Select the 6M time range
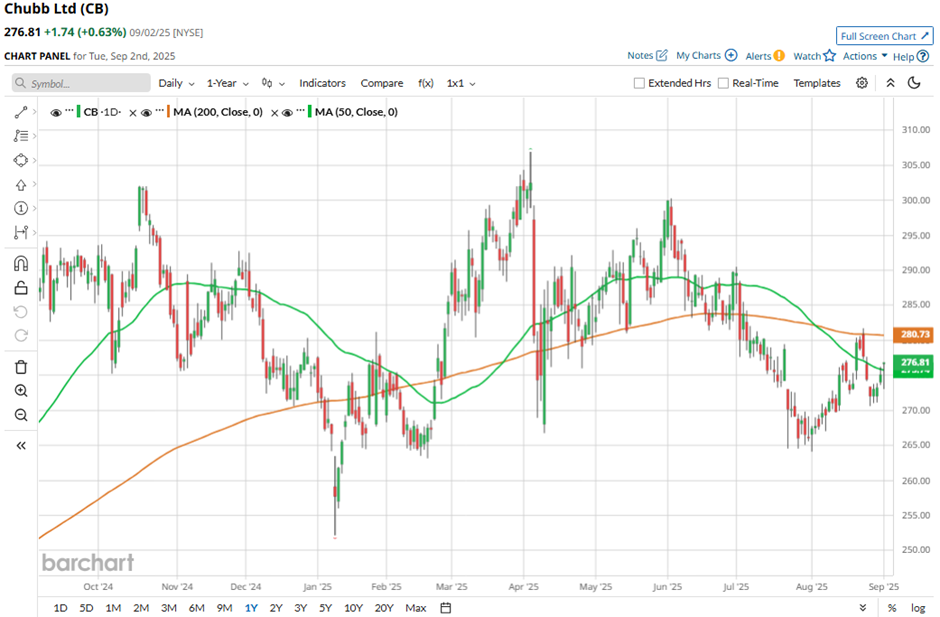This screenshot has width=940, height=617. click(197, 607)
